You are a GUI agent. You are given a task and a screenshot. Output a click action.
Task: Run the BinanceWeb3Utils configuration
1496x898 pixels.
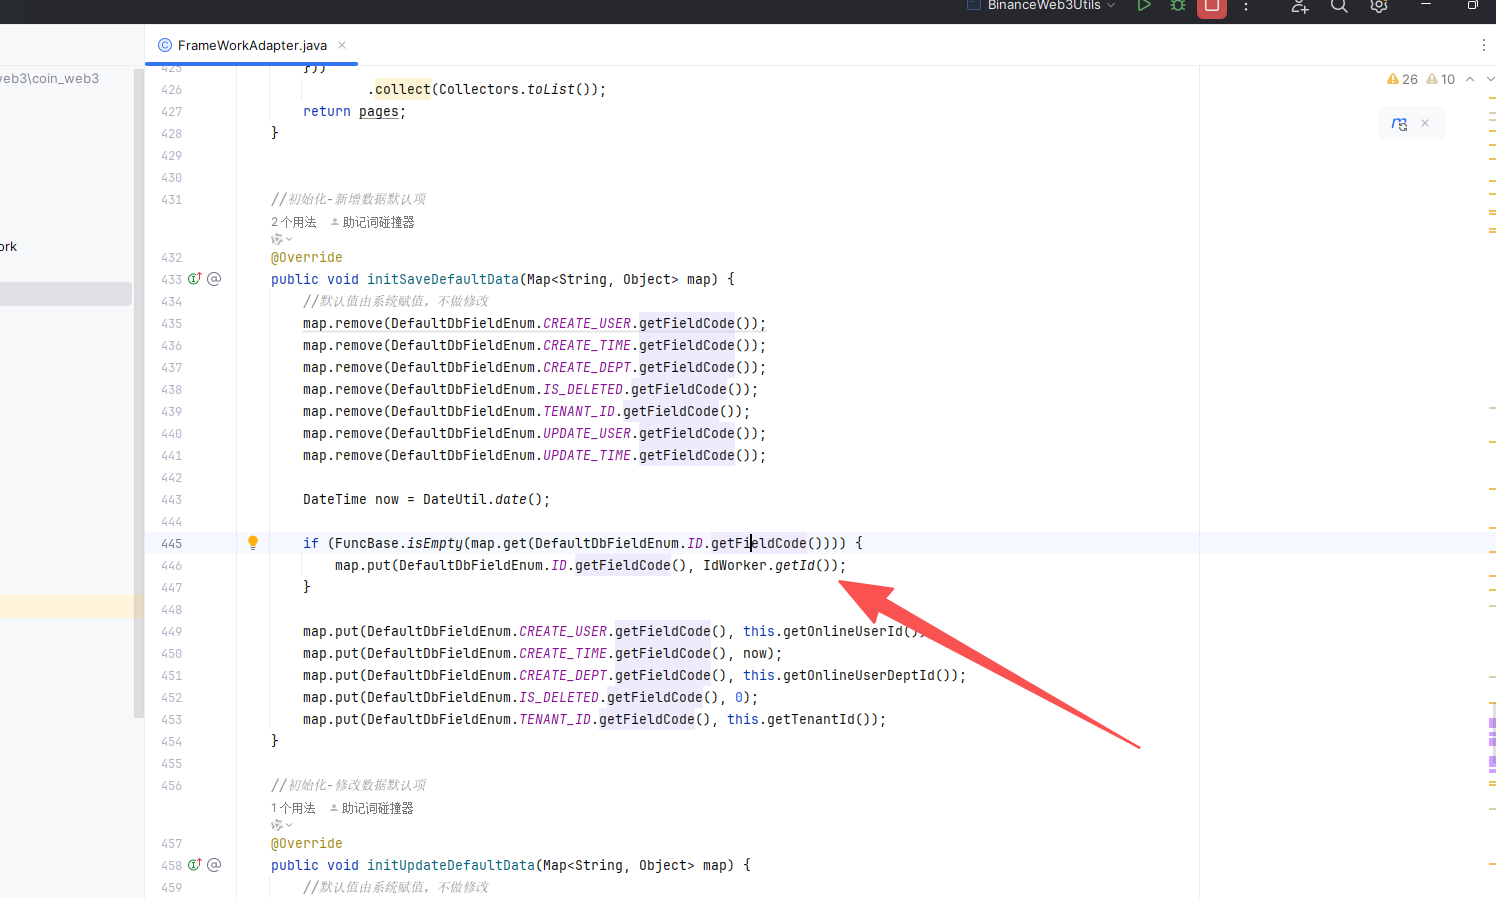(x=1144, y=6)
